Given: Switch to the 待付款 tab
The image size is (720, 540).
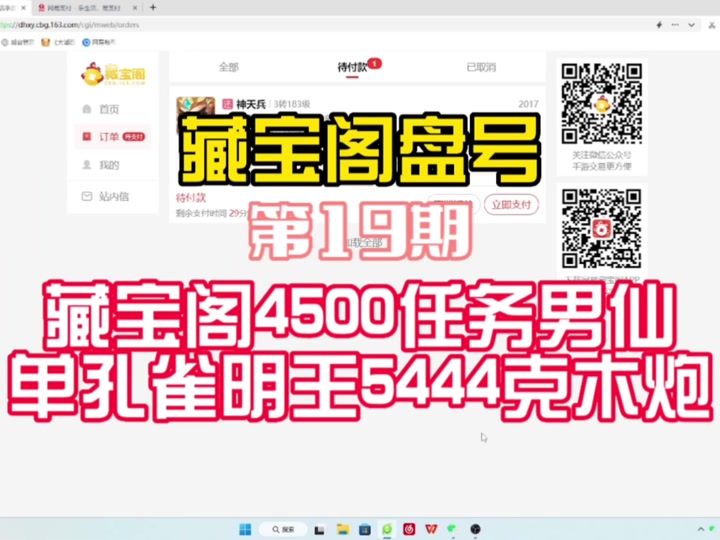Looking at the screenshot, I should (x=352, y=68).
